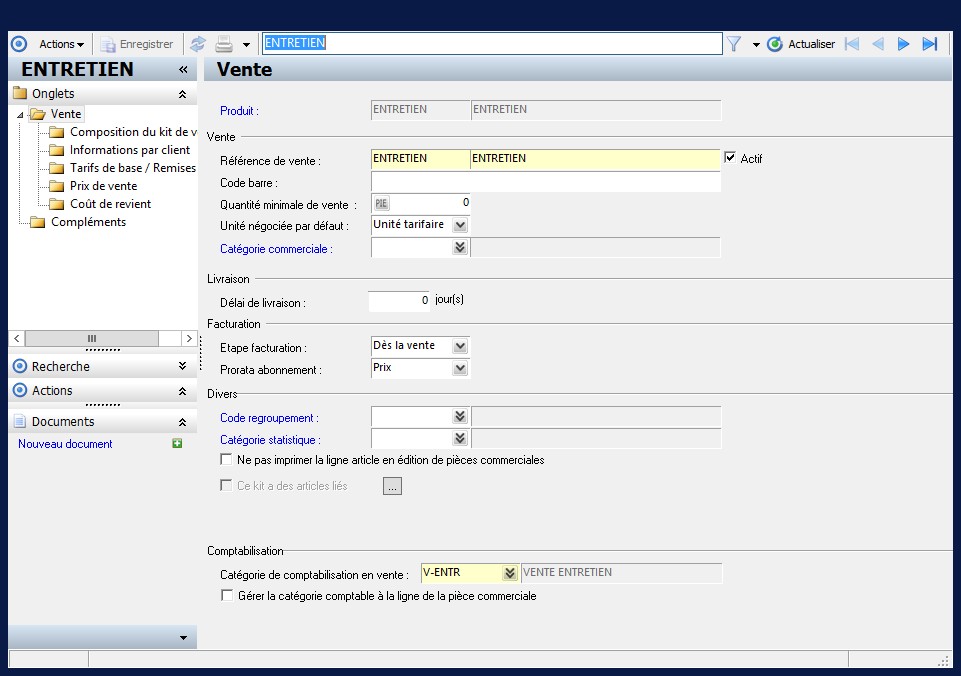Go to the previous record
Image resolution: width=961 pixels, height=676 pixels.
(x=878, y=44)
